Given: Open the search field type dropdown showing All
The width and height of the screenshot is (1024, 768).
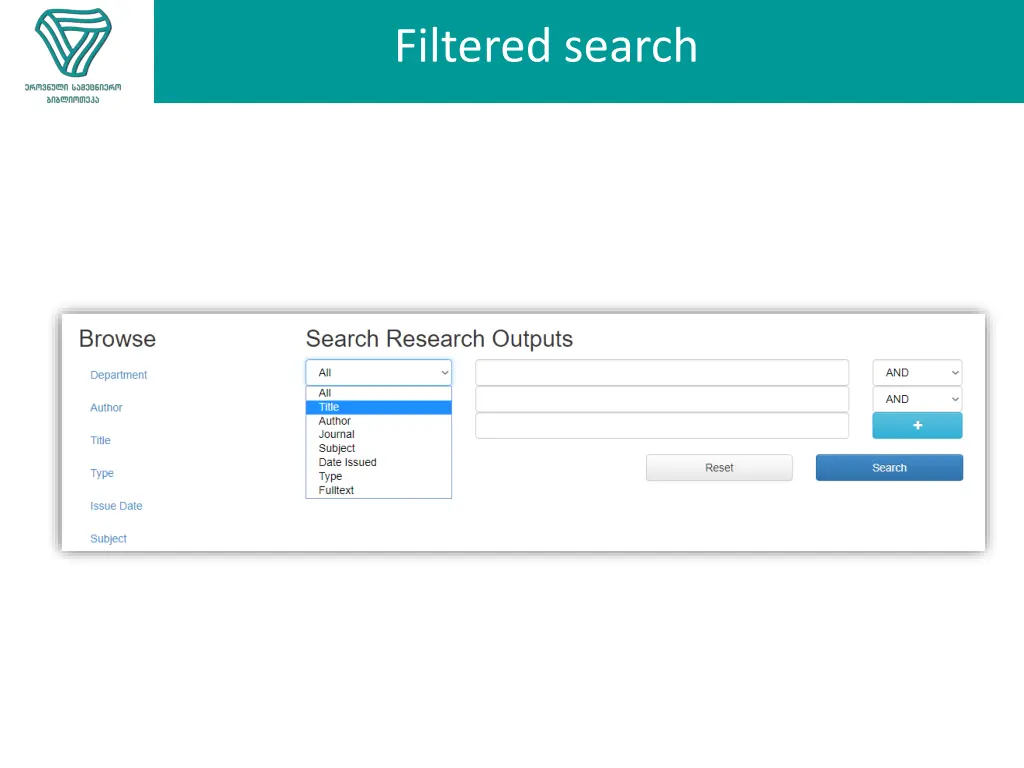Looking at the screenshot, I should pos(379,372).
